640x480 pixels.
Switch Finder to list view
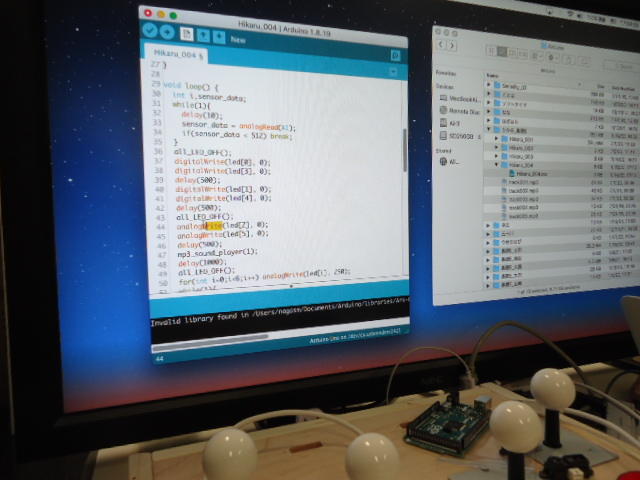point(502,52)
